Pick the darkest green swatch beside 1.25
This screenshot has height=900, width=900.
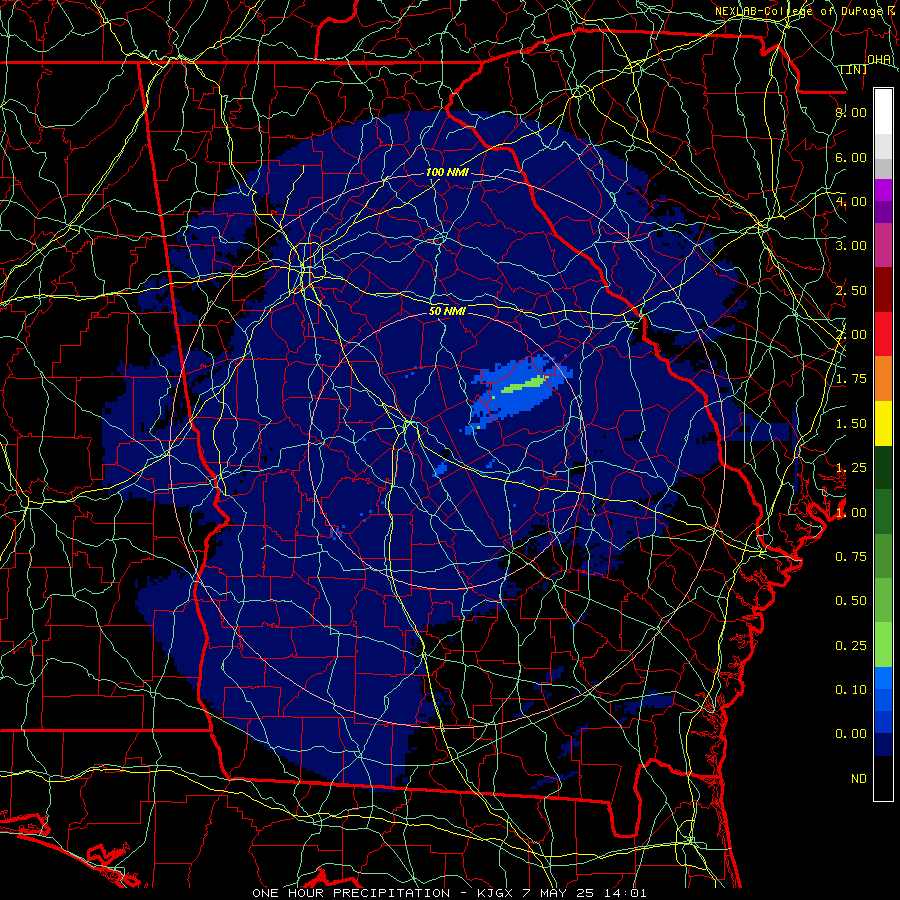tap(883, 467)
